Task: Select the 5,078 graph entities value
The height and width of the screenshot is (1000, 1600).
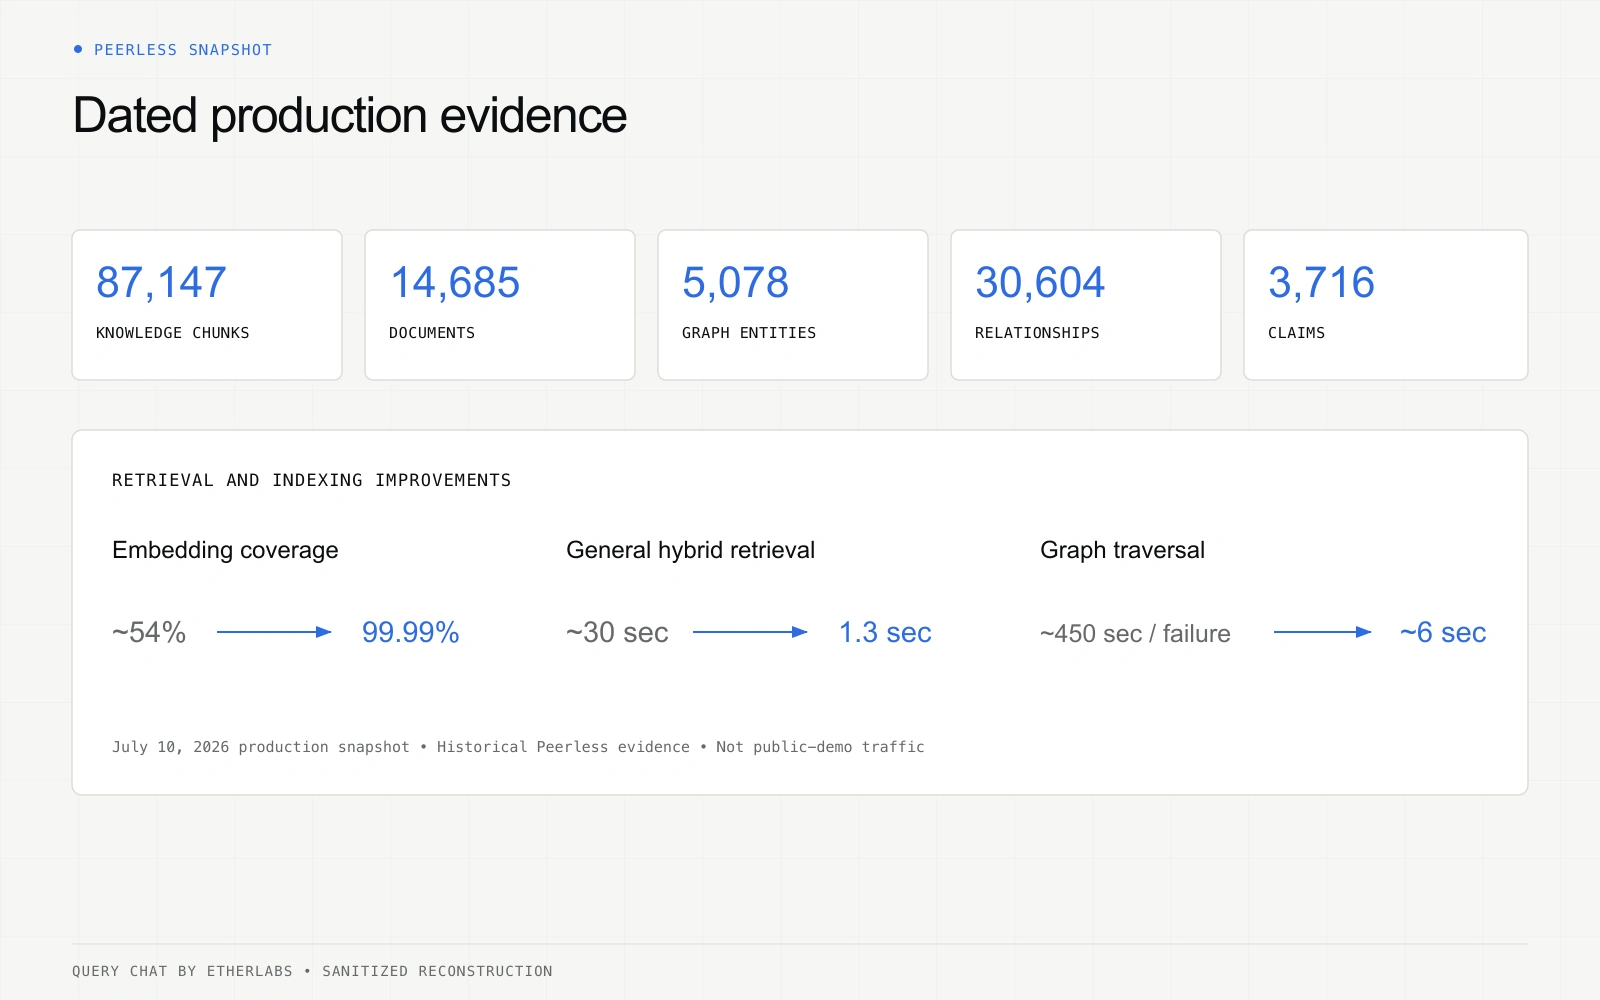Action: click(x=735, y=282)
